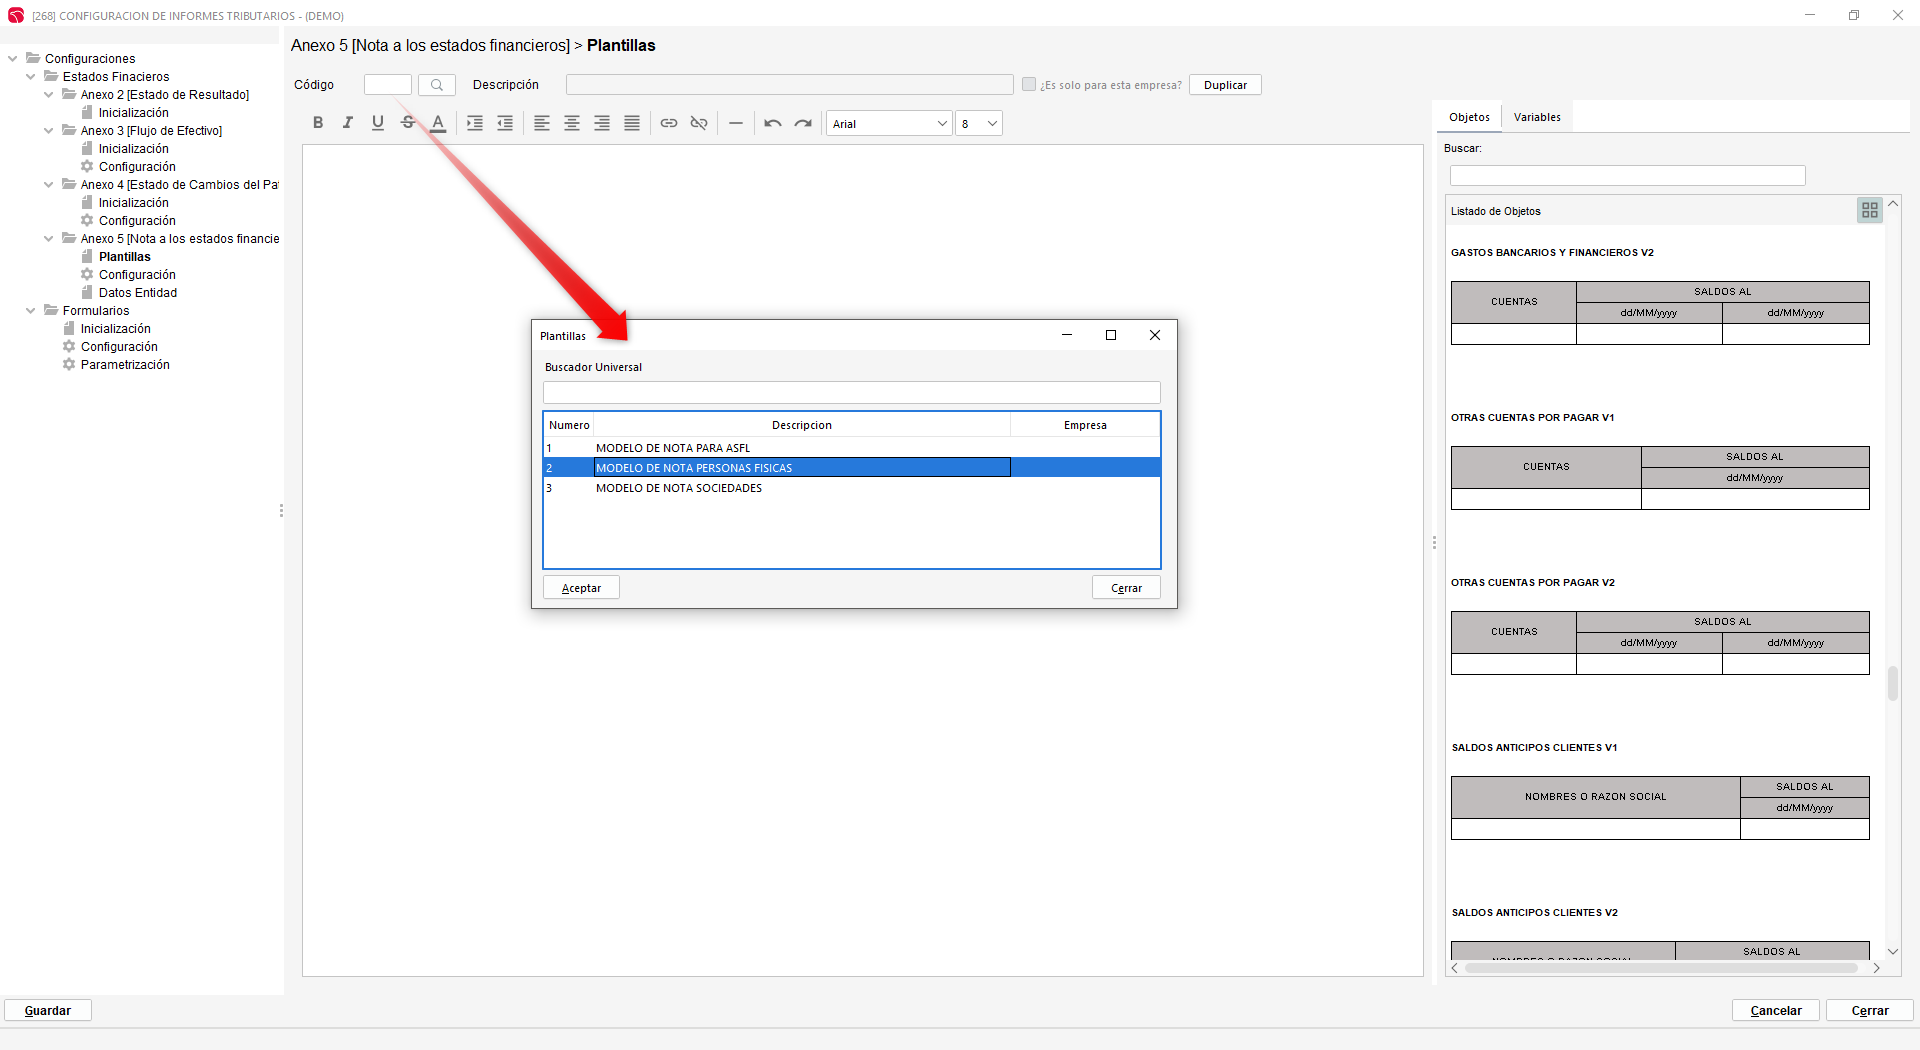Collapse the Formularios tree node
Screen dimensions: 1920x1050
click(30, 311)
